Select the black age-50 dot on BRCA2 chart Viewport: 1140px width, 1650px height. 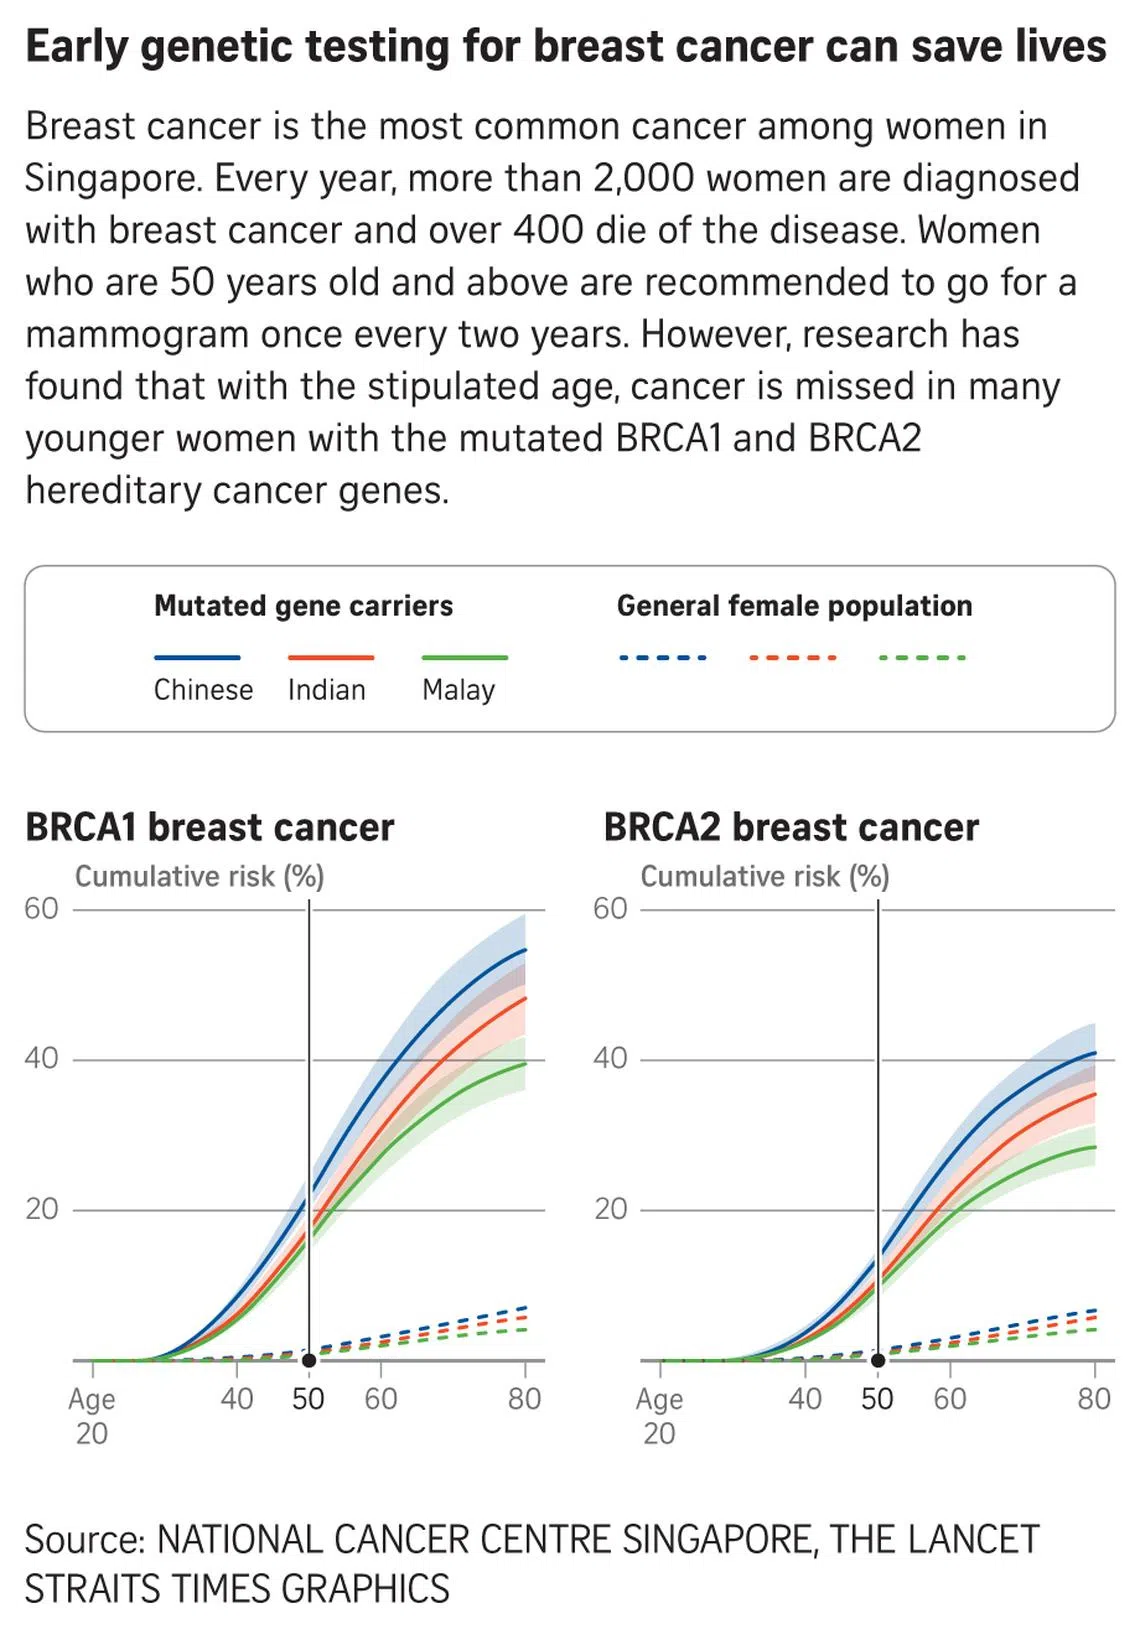[x=878, y=1360]
